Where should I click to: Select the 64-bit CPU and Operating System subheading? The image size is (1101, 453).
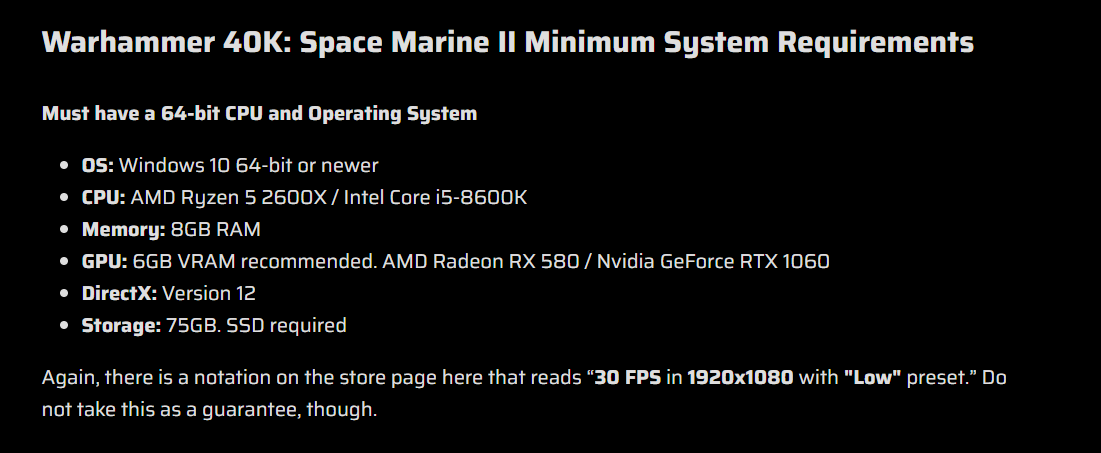pos(259,114)
